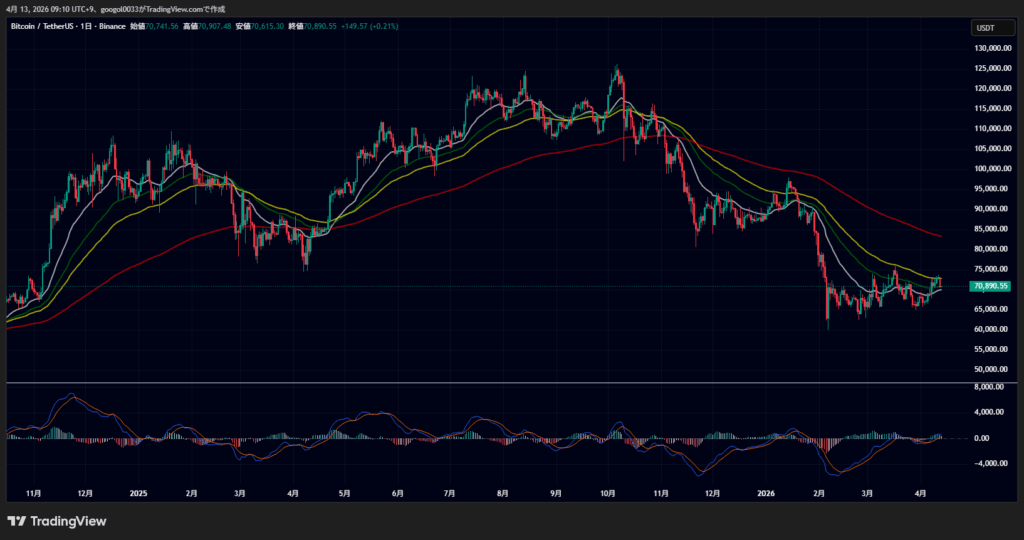Click the 115,000.00 price axis label
The height and width of the screenshot is (540, 1024).
992,108
